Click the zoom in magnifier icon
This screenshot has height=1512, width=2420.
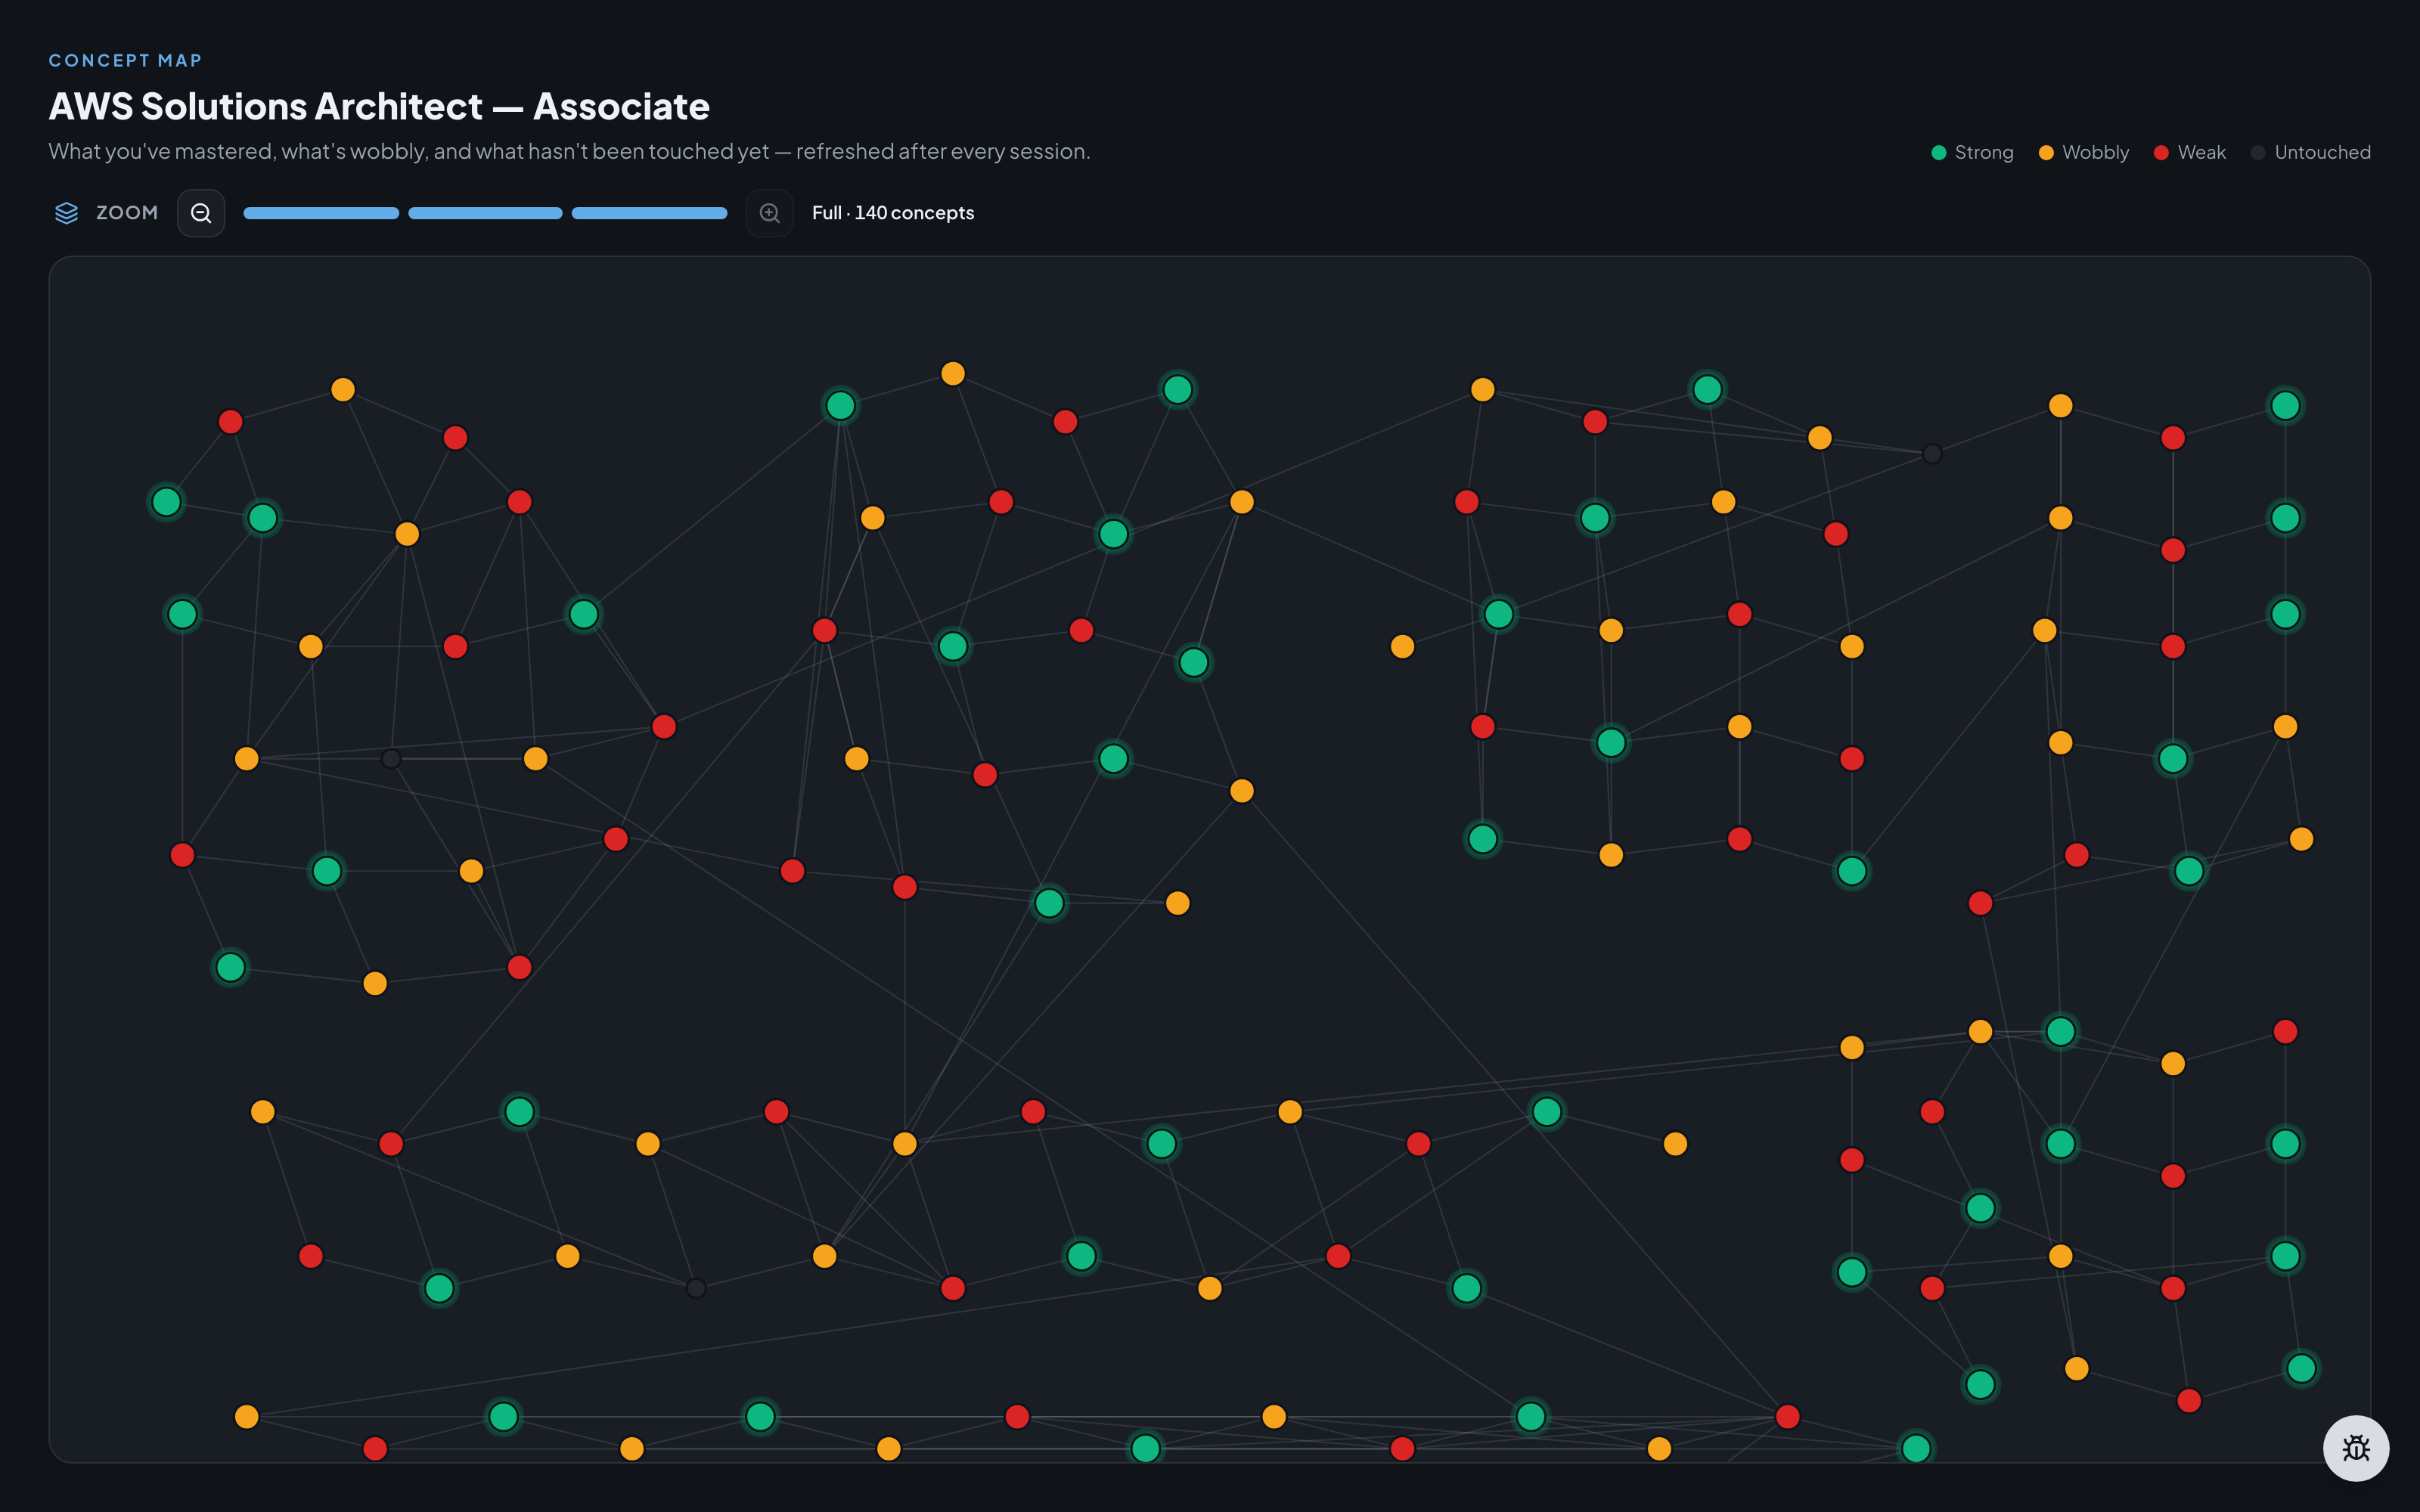coord(769,213)
